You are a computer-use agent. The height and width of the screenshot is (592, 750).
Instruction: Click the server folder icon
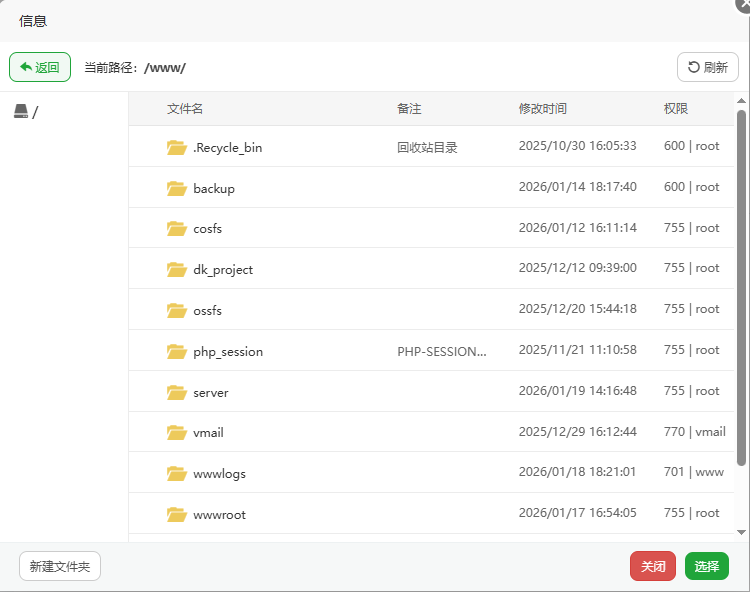click(x=176, y=393)
